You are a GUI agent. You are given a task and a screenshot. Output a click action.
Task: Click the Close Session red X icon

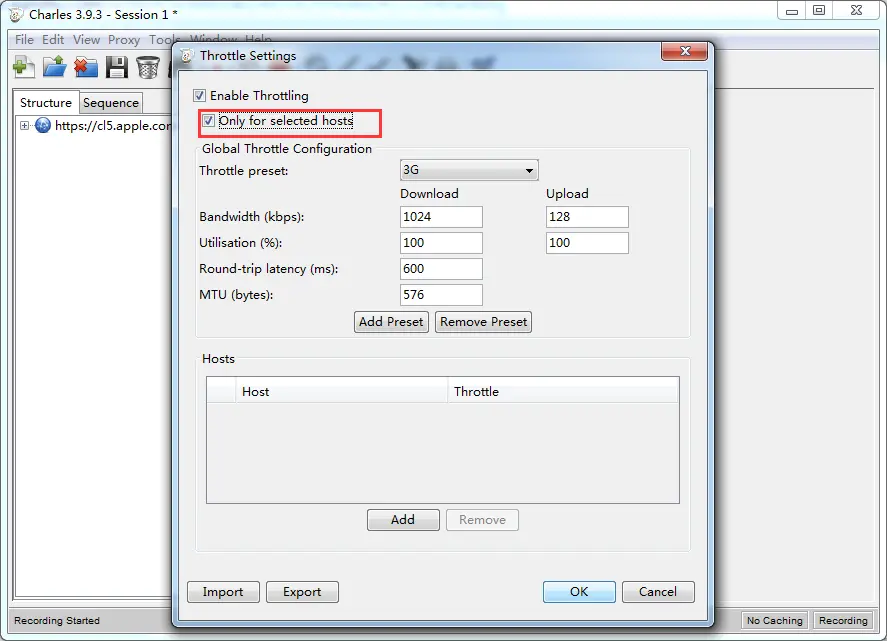(x=86, y=67)
